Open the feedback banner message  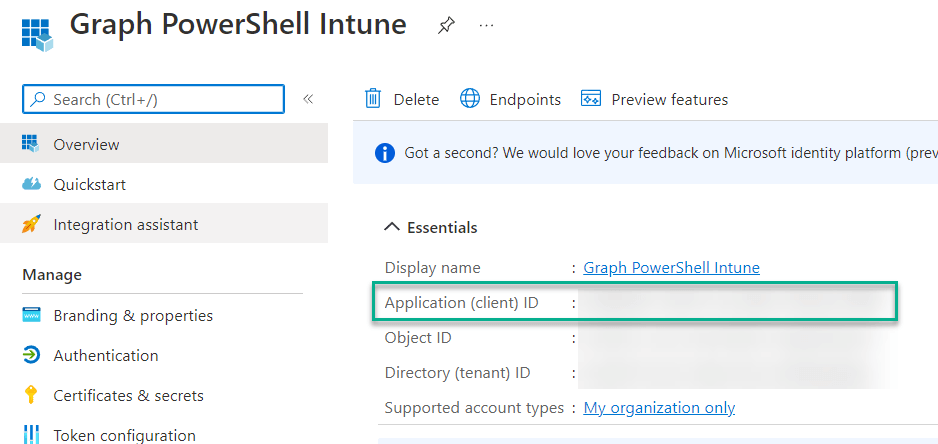pos(670,153)
